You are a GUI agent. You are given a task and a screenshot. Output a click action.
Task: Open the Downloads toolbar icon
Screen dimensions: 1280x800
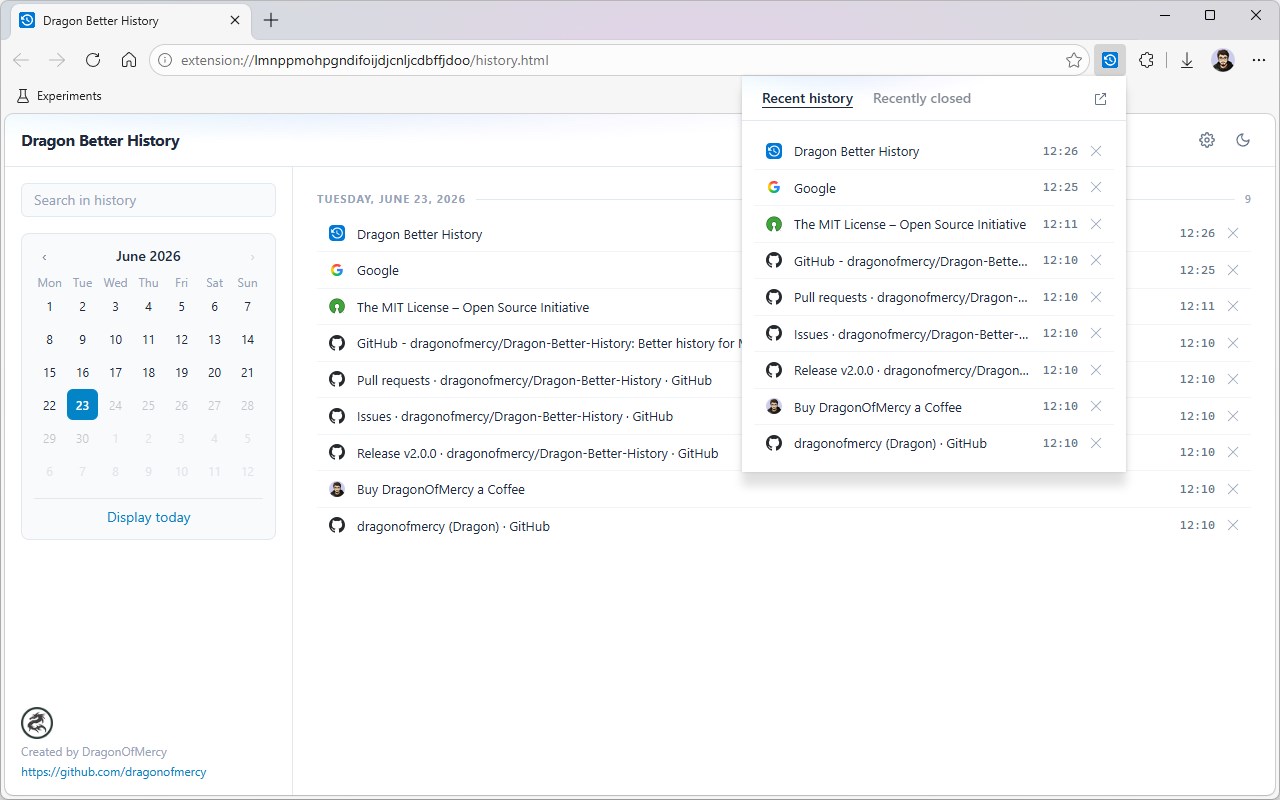point(1187,60)
